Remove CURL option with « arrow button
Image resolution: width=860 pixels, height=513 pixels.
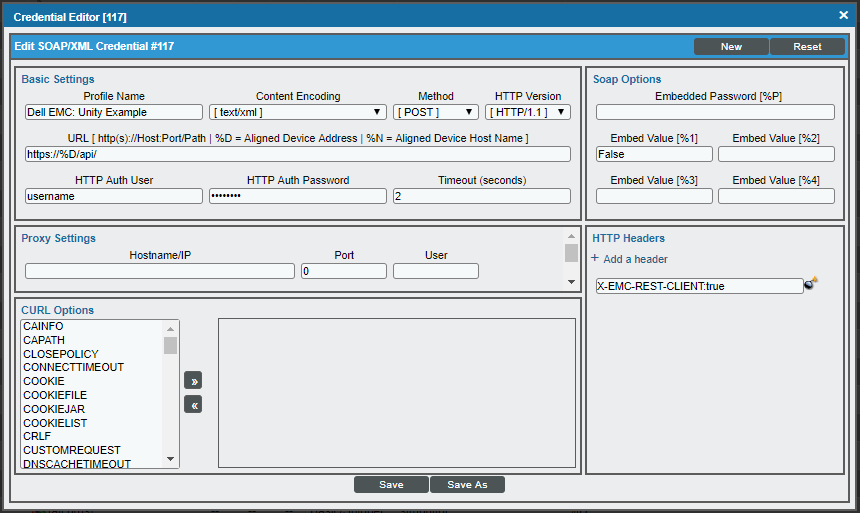click(193, 405)
